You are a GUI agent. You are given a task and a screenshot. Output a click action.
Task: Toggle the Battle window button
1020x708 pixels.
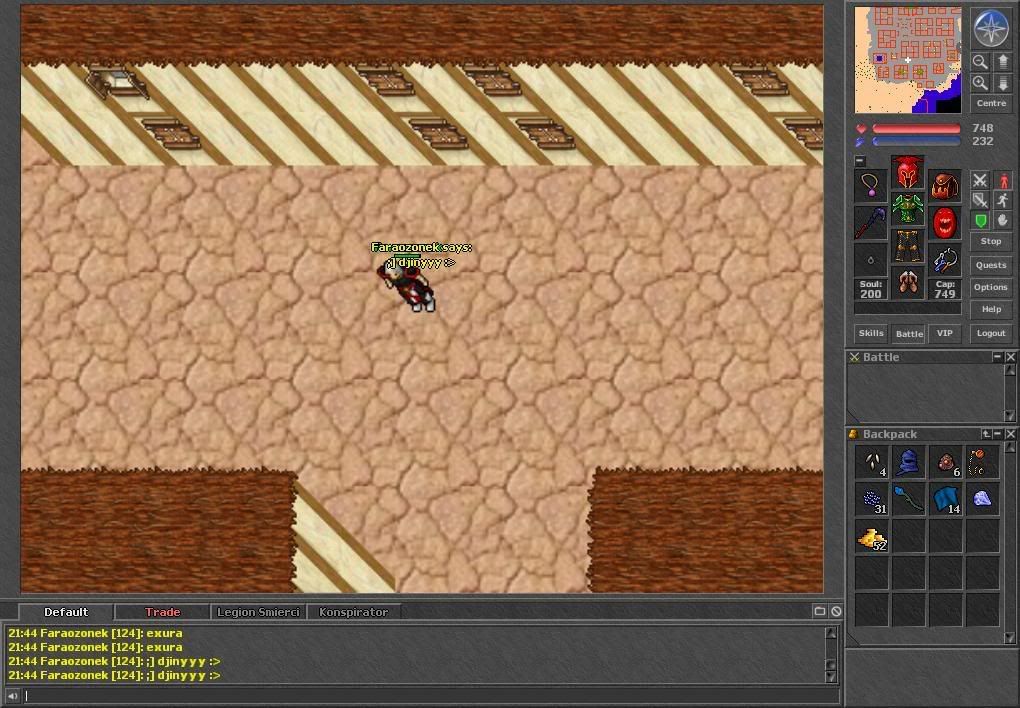(x=909, y=334)
